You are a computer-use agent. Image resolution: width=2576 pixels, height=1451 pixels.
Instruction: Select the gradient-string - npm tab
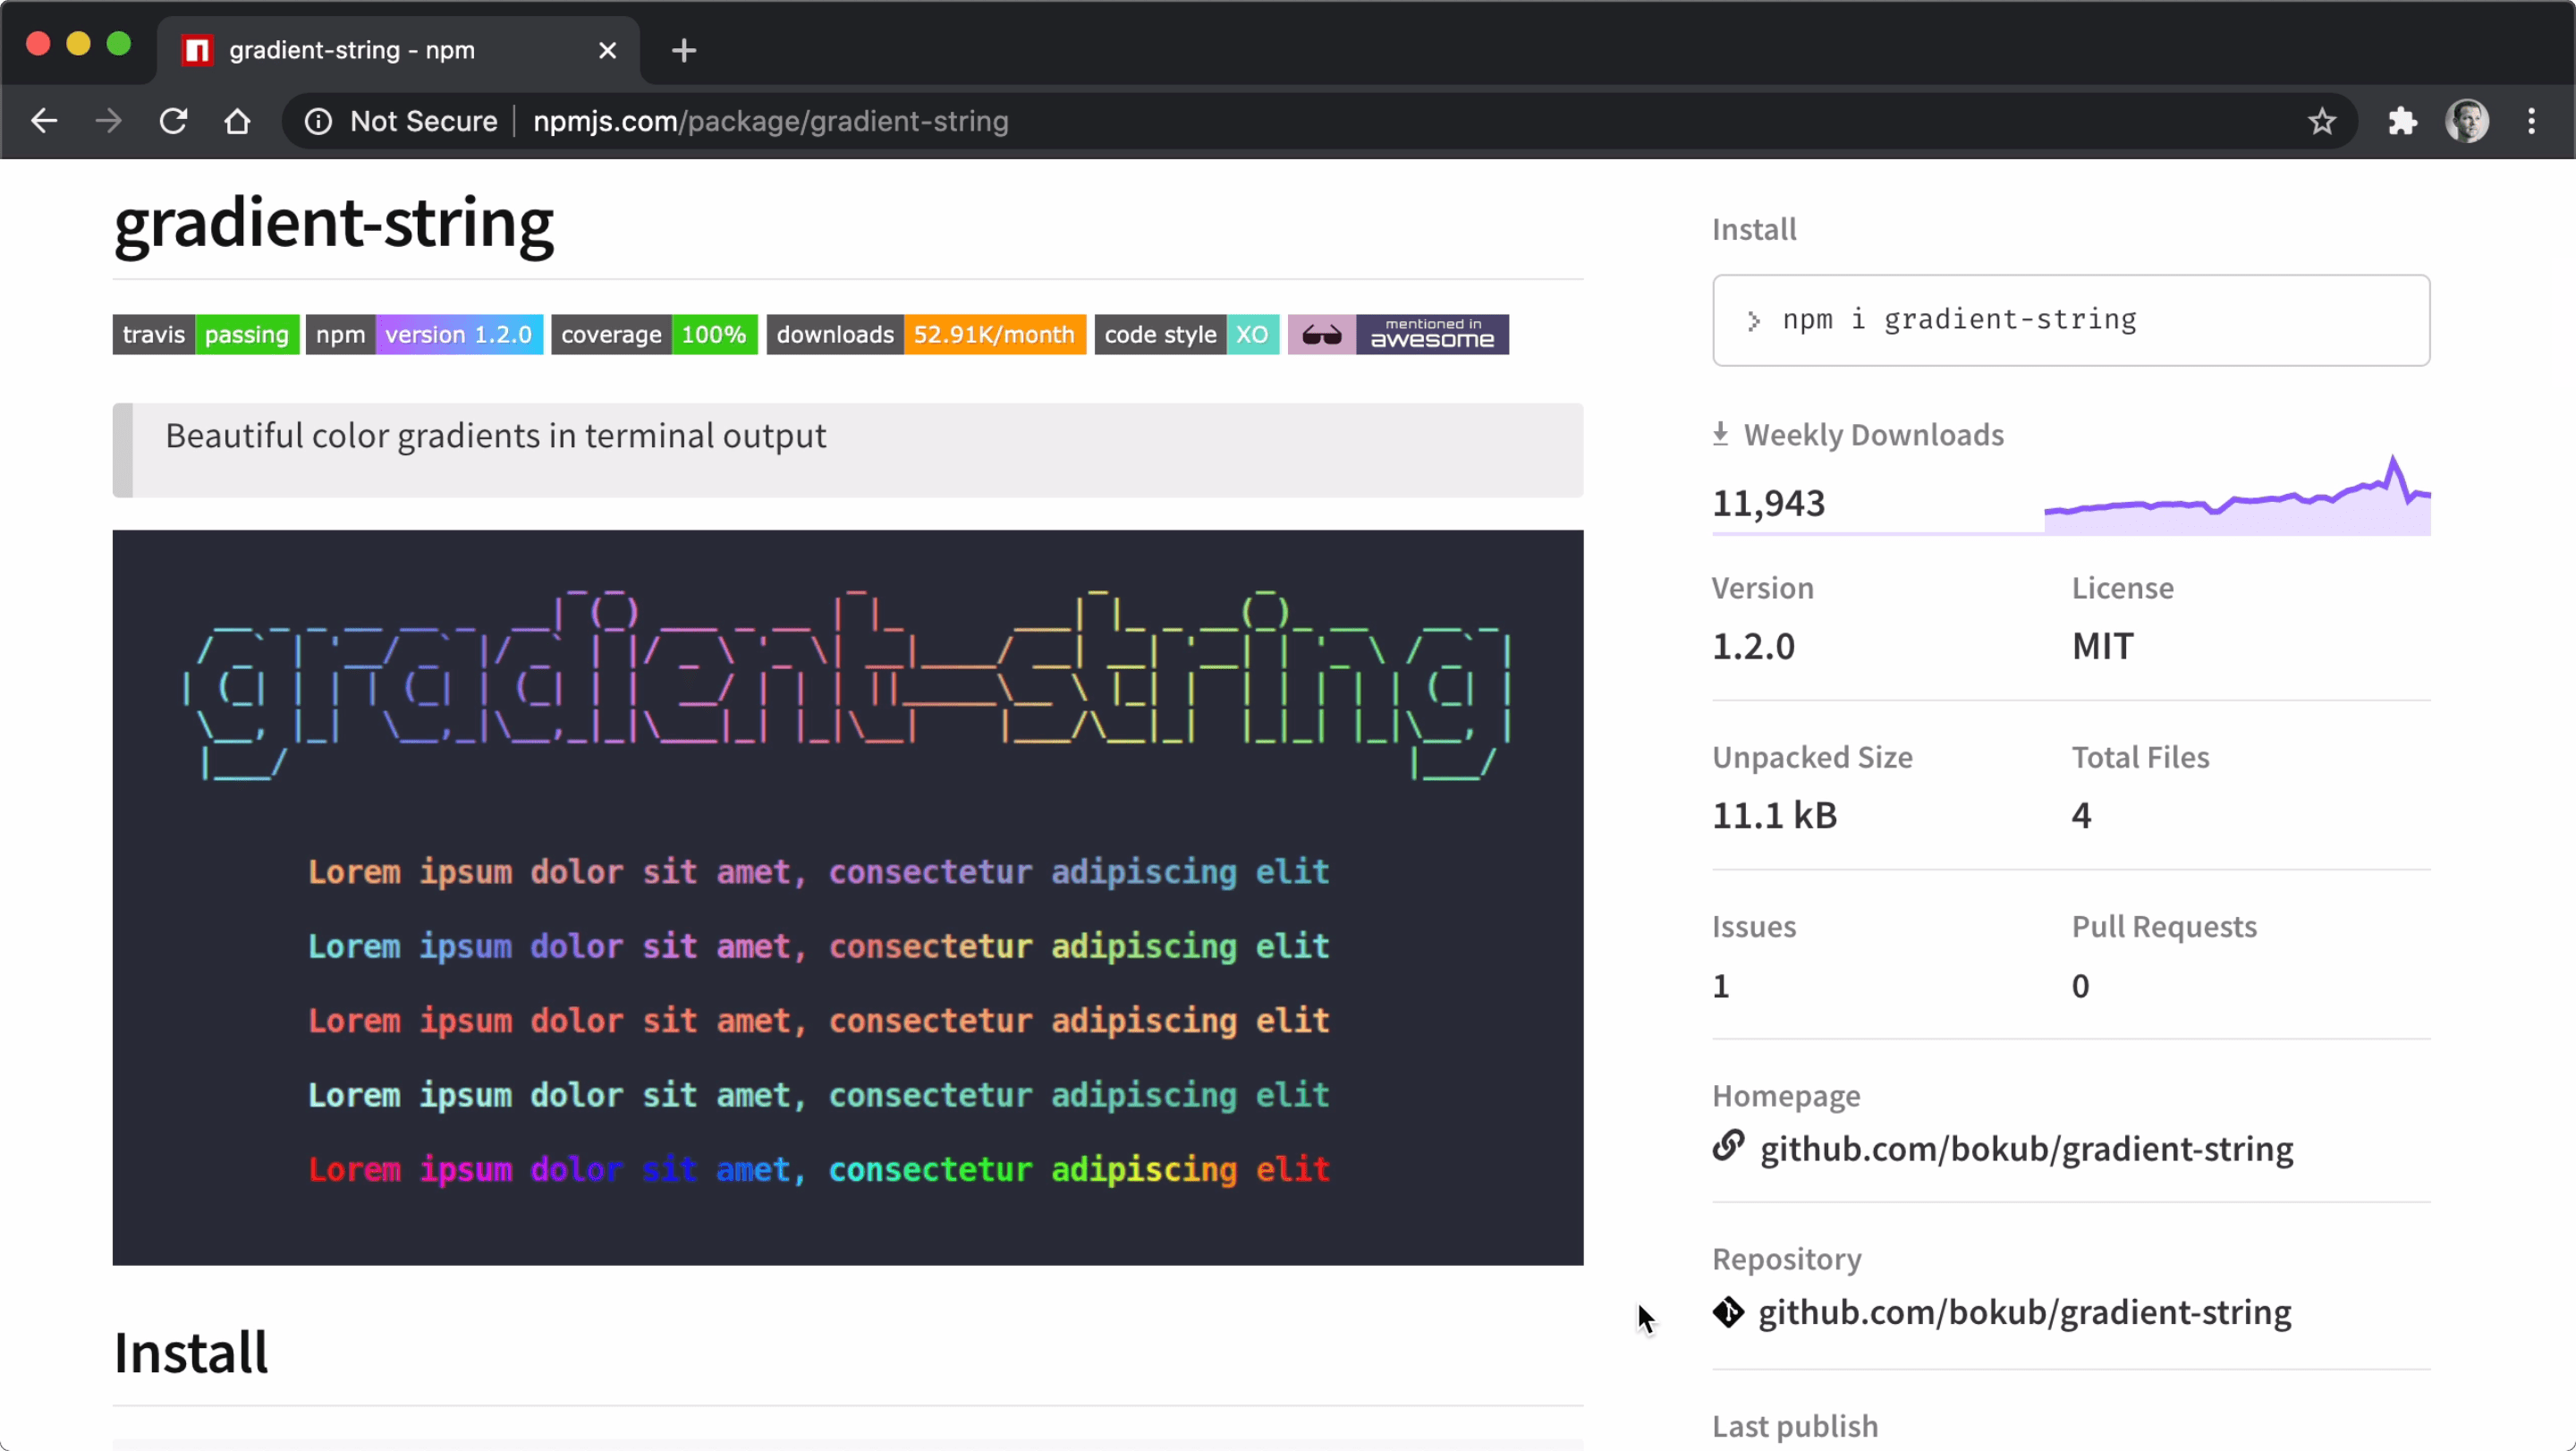click(399, 50)
